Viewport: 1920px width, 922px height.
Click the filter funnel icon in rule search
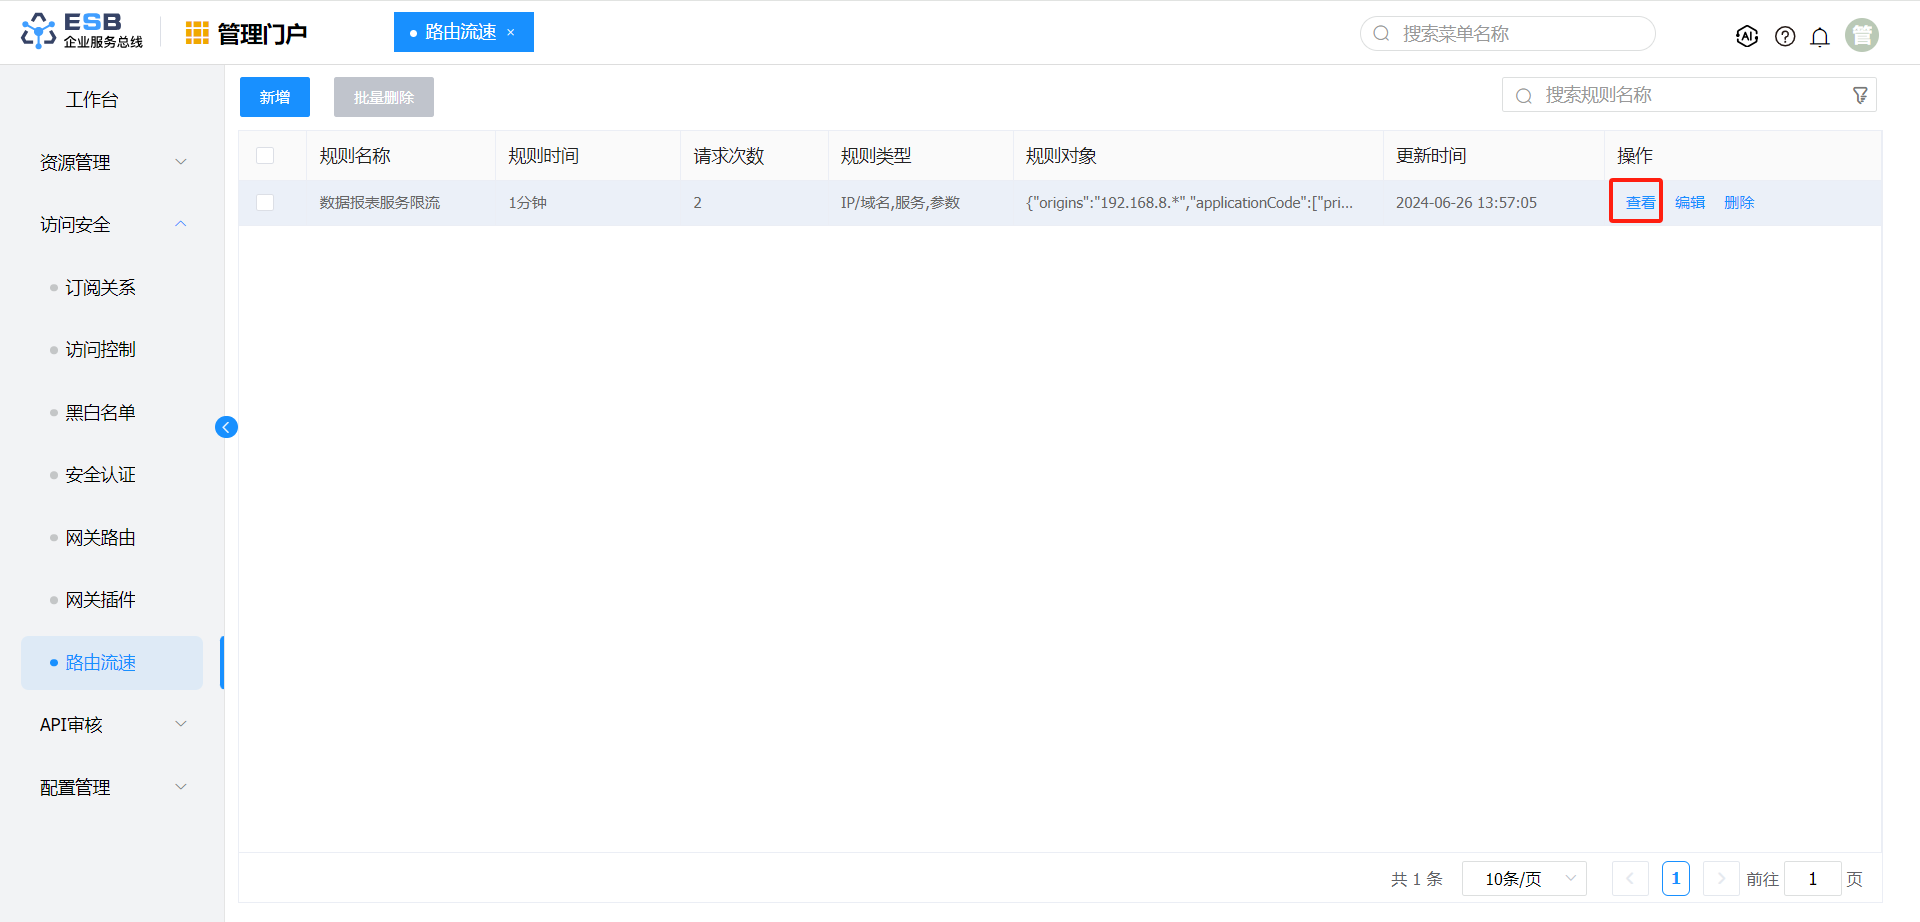1860,95
